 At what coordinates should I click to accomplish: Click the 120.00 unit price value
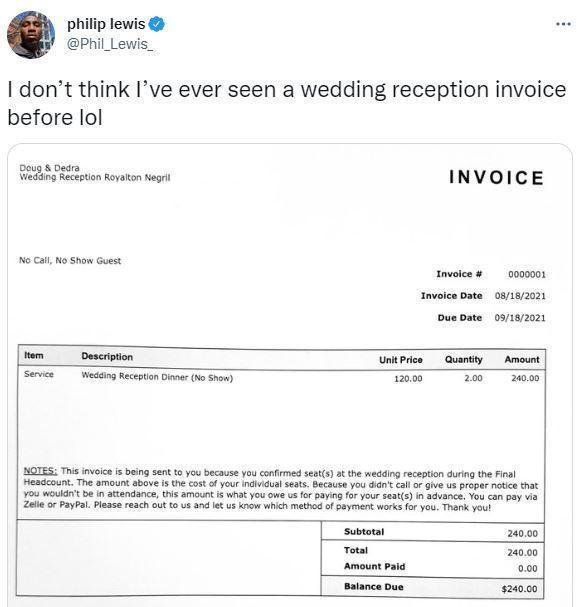(x=408, y=379)
